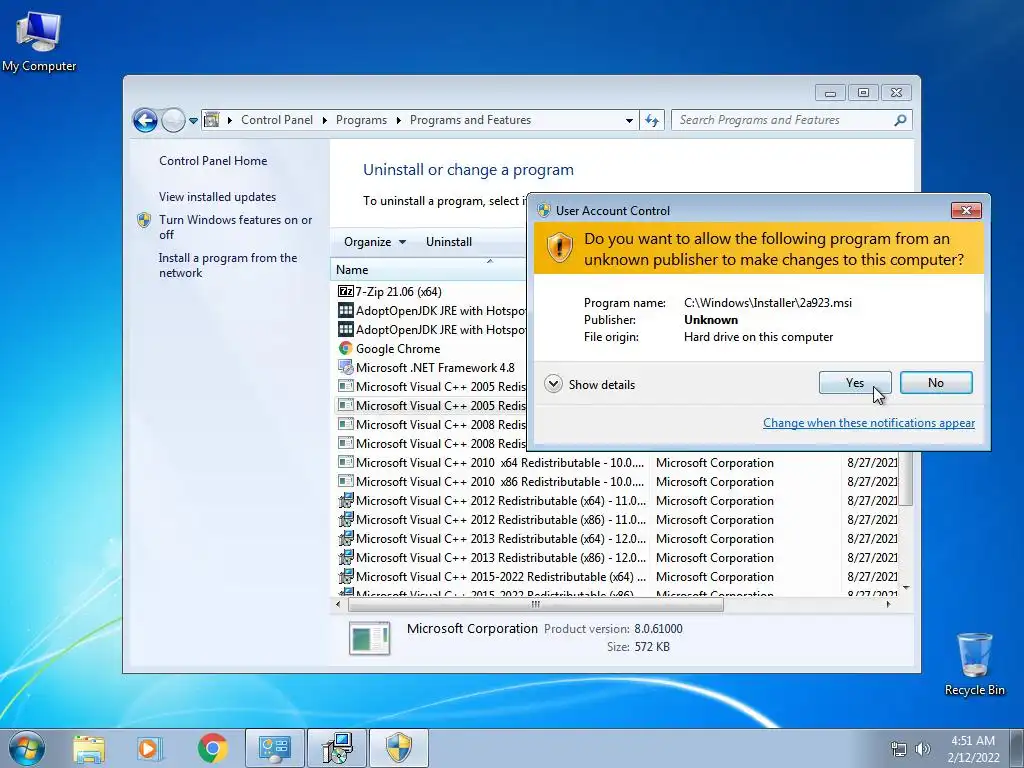1024x768 pixels.
Task: Open My Computer desktop icon
Action: tap(39, 40)
